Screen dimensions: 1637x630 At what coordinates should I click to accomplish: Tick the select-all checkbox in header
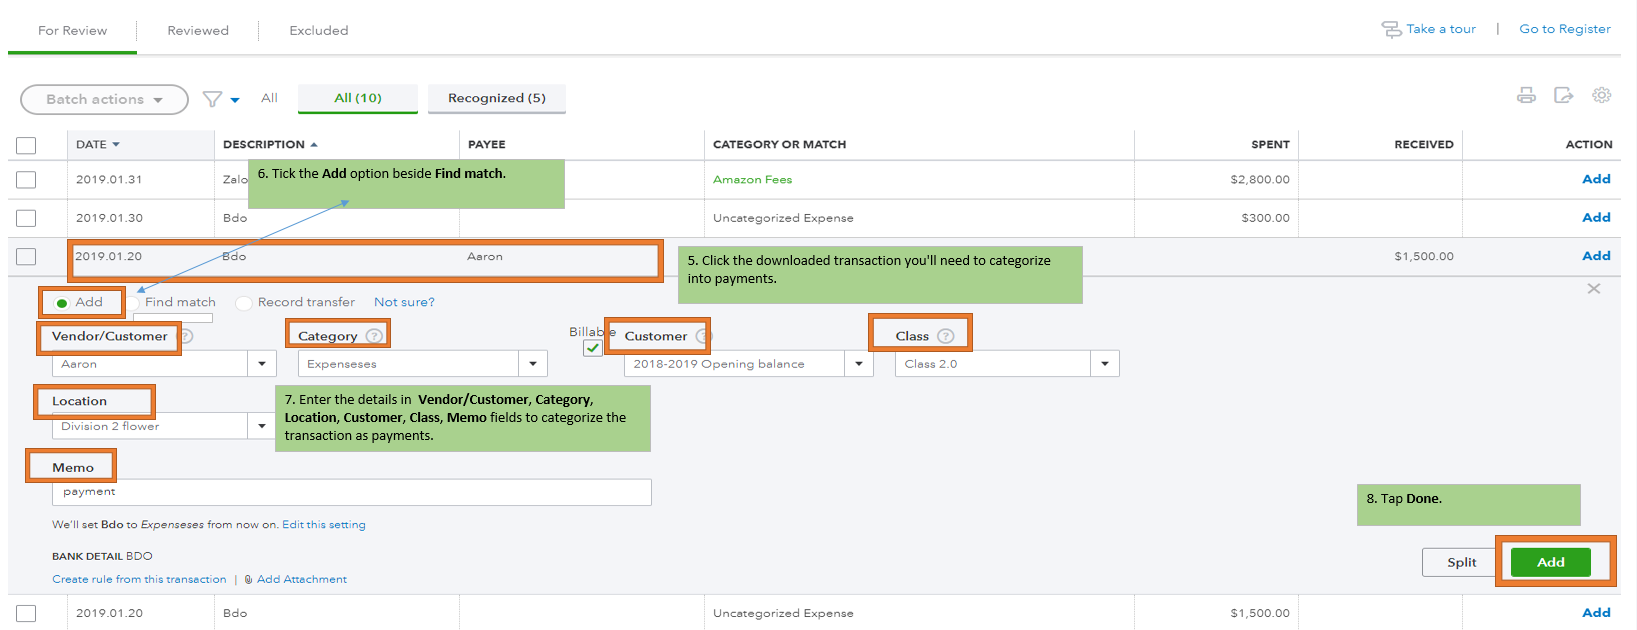click(x=26, y=145)
